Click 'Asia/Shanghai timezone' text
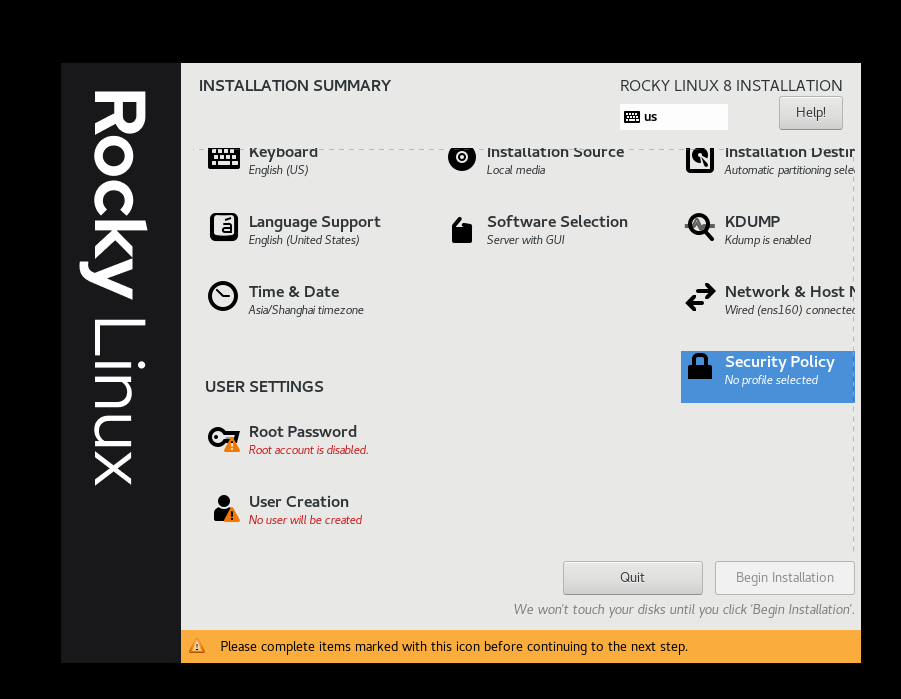901x699 pixels. 306,310
